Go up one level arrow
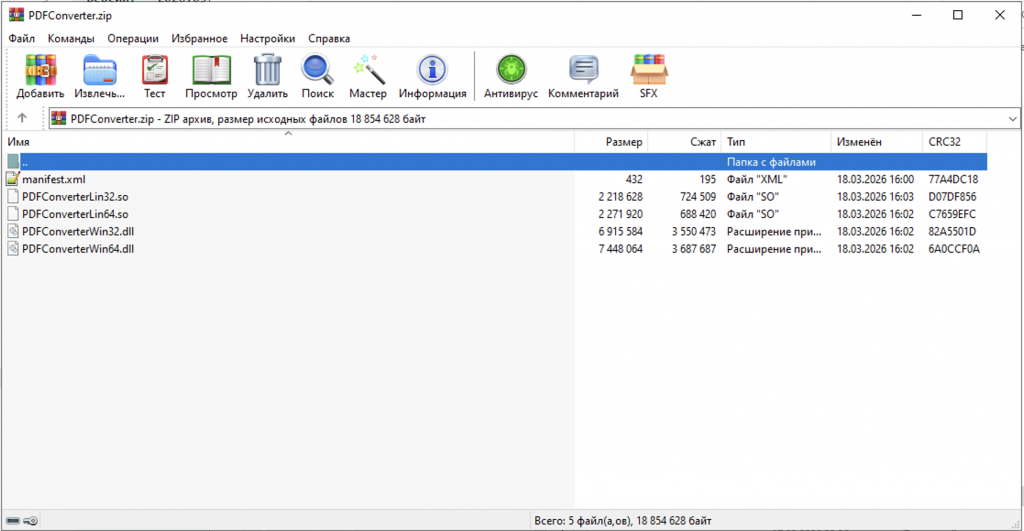The width and height of the screenshot is (1024, 531). pyautogui.click(x=22, y=118)
